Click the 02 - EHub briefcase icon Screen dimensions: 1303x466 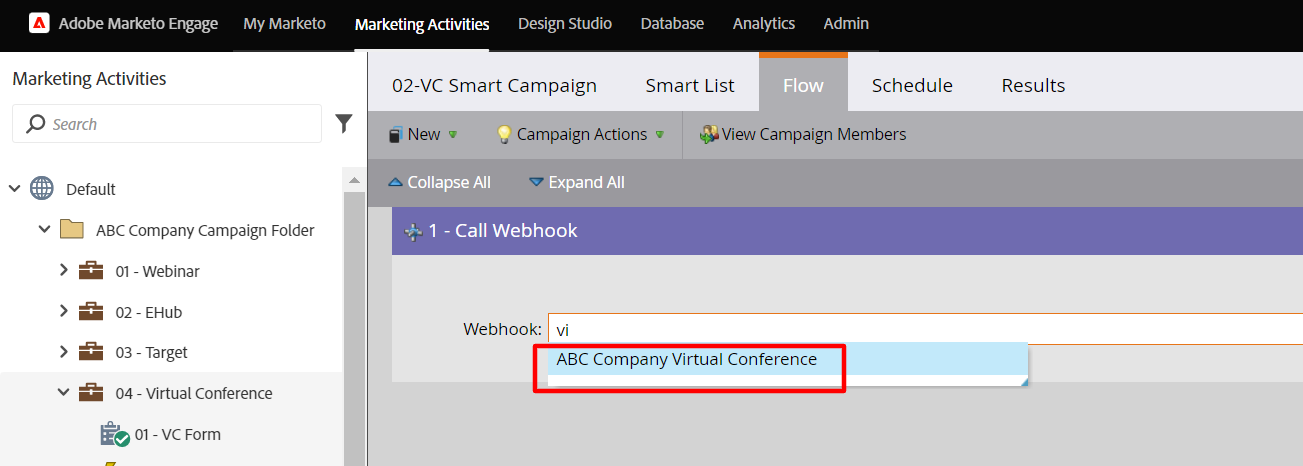(91, 312)
